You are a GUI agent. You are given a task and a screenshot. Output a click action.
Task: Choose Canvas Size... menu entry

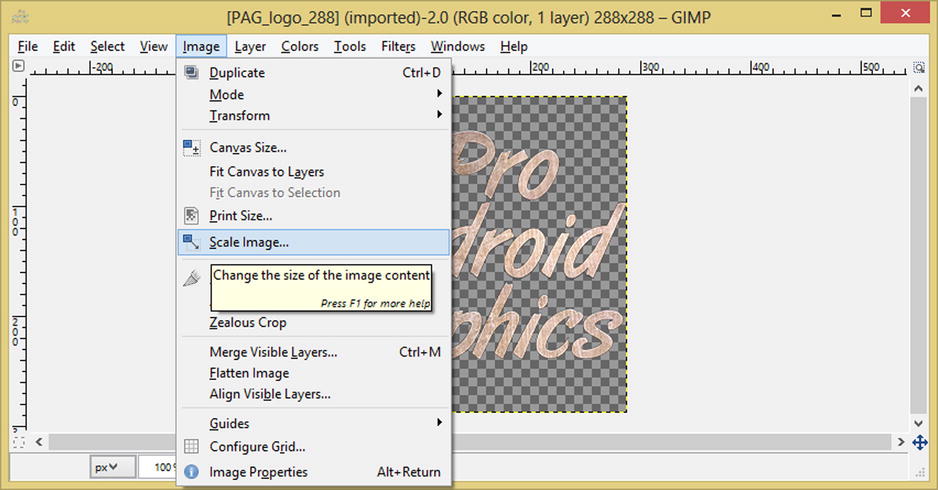coord(314,147)
